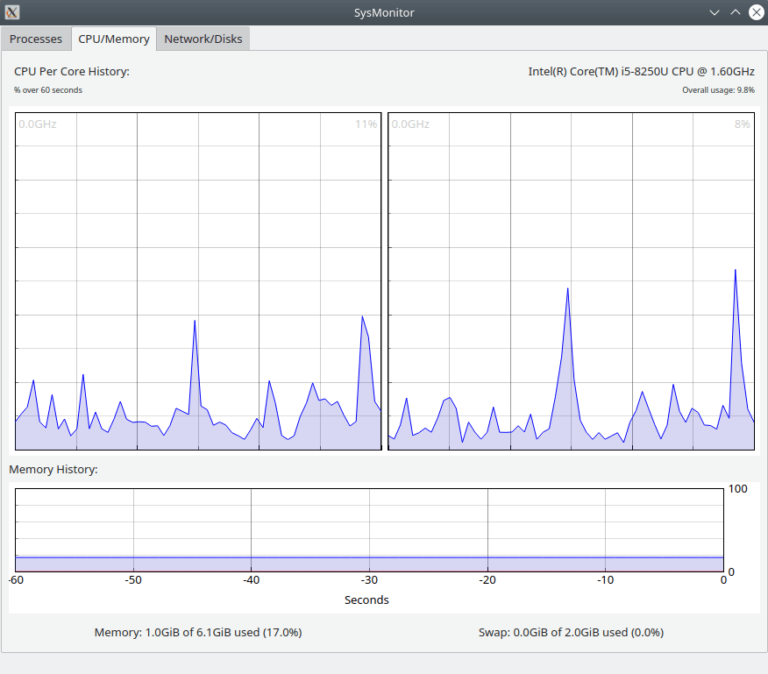Click the -30 mark on seconds axis
768x674 pixels.
coord(368,580)
